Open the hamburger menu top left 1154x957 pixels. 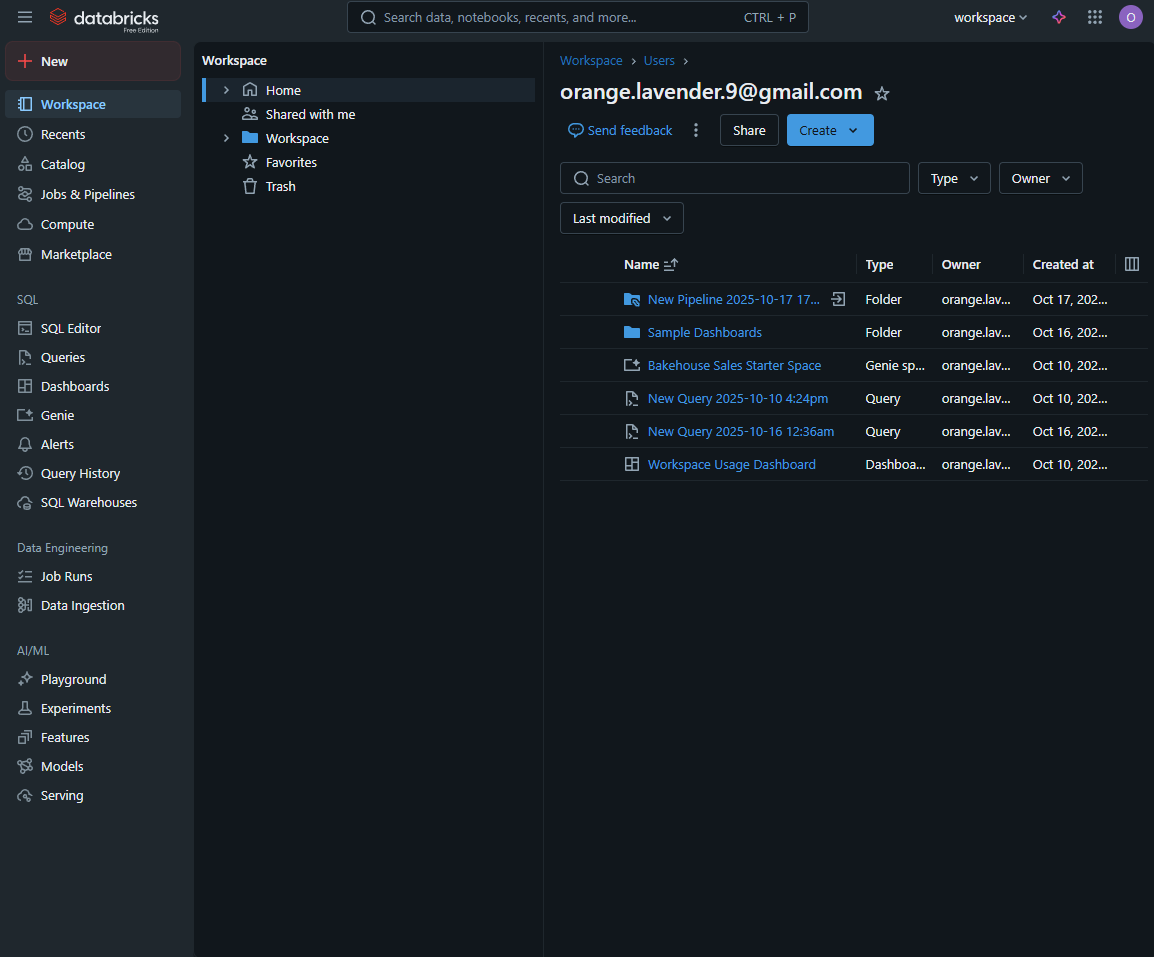[x=25, y=16]
